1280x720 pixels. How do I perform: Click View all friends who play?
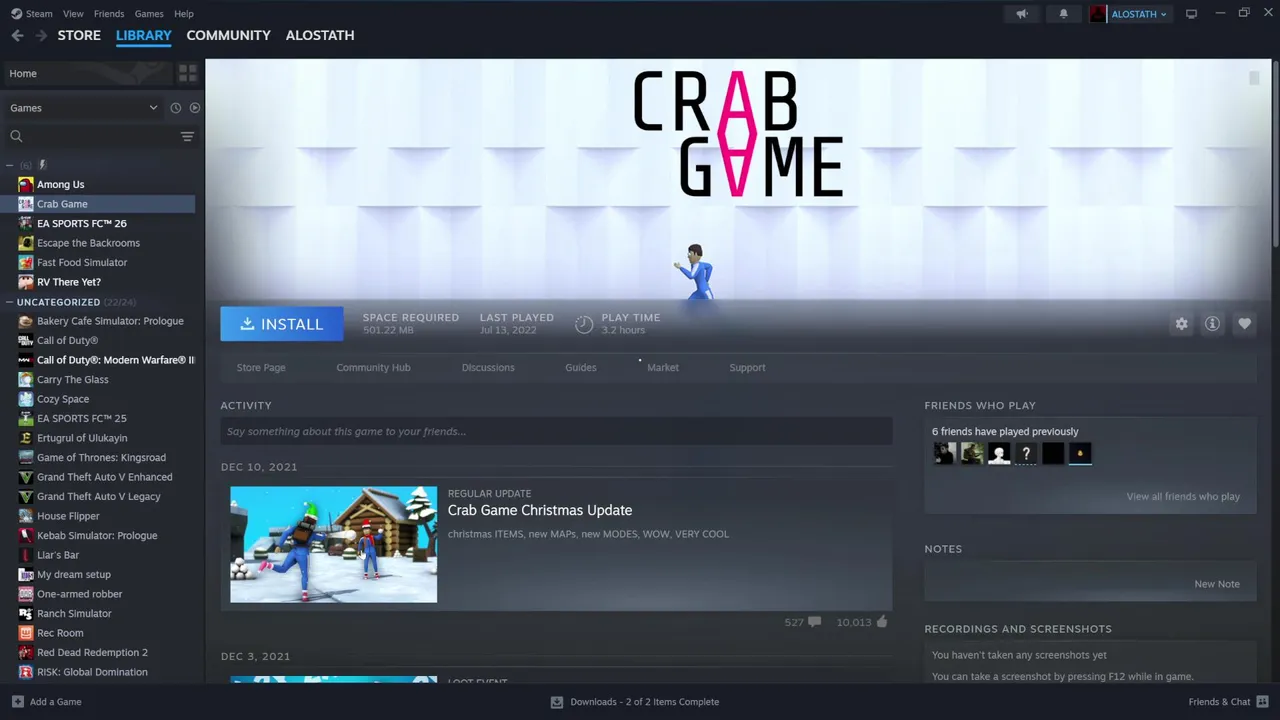pos(1183,497)
